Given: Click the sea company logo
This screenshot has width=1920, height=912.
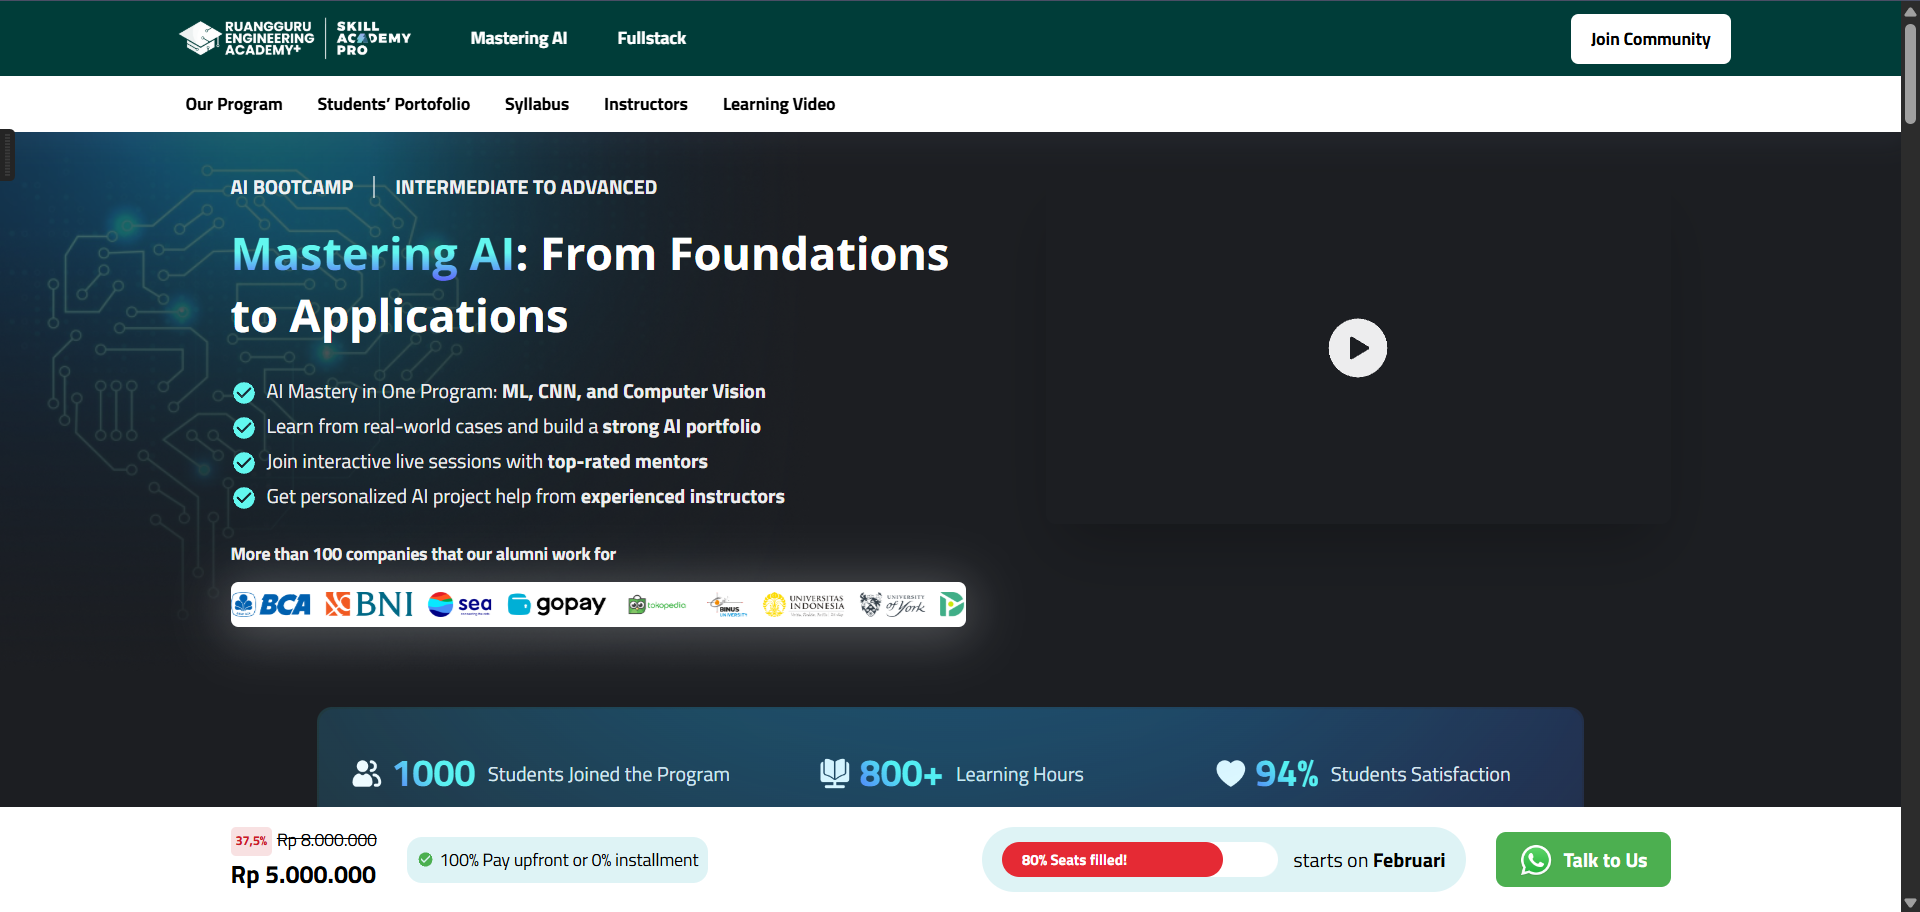Looking at the screenshot, I should (460, 604).
